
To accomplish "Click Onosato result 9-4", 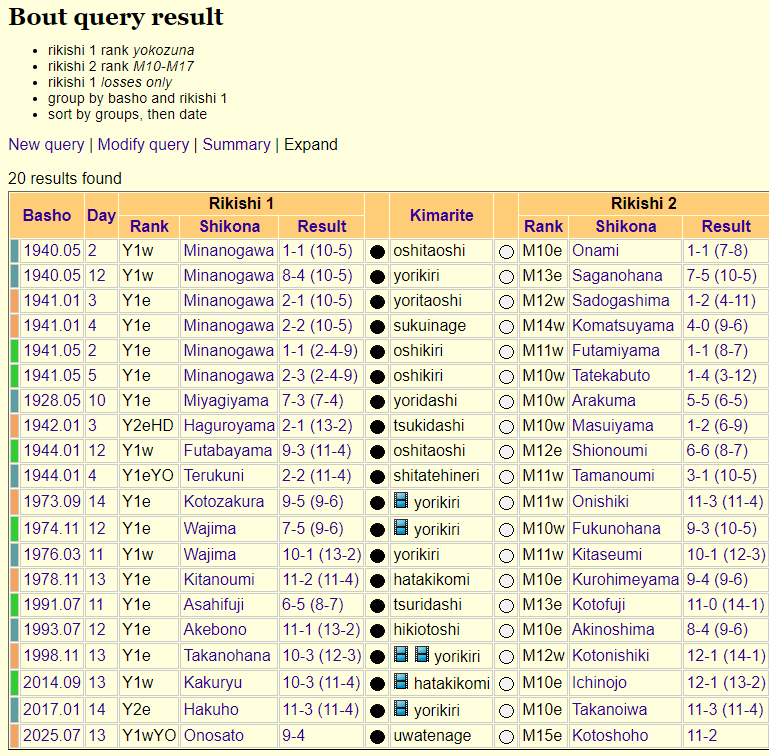I will tap(293, 735).
